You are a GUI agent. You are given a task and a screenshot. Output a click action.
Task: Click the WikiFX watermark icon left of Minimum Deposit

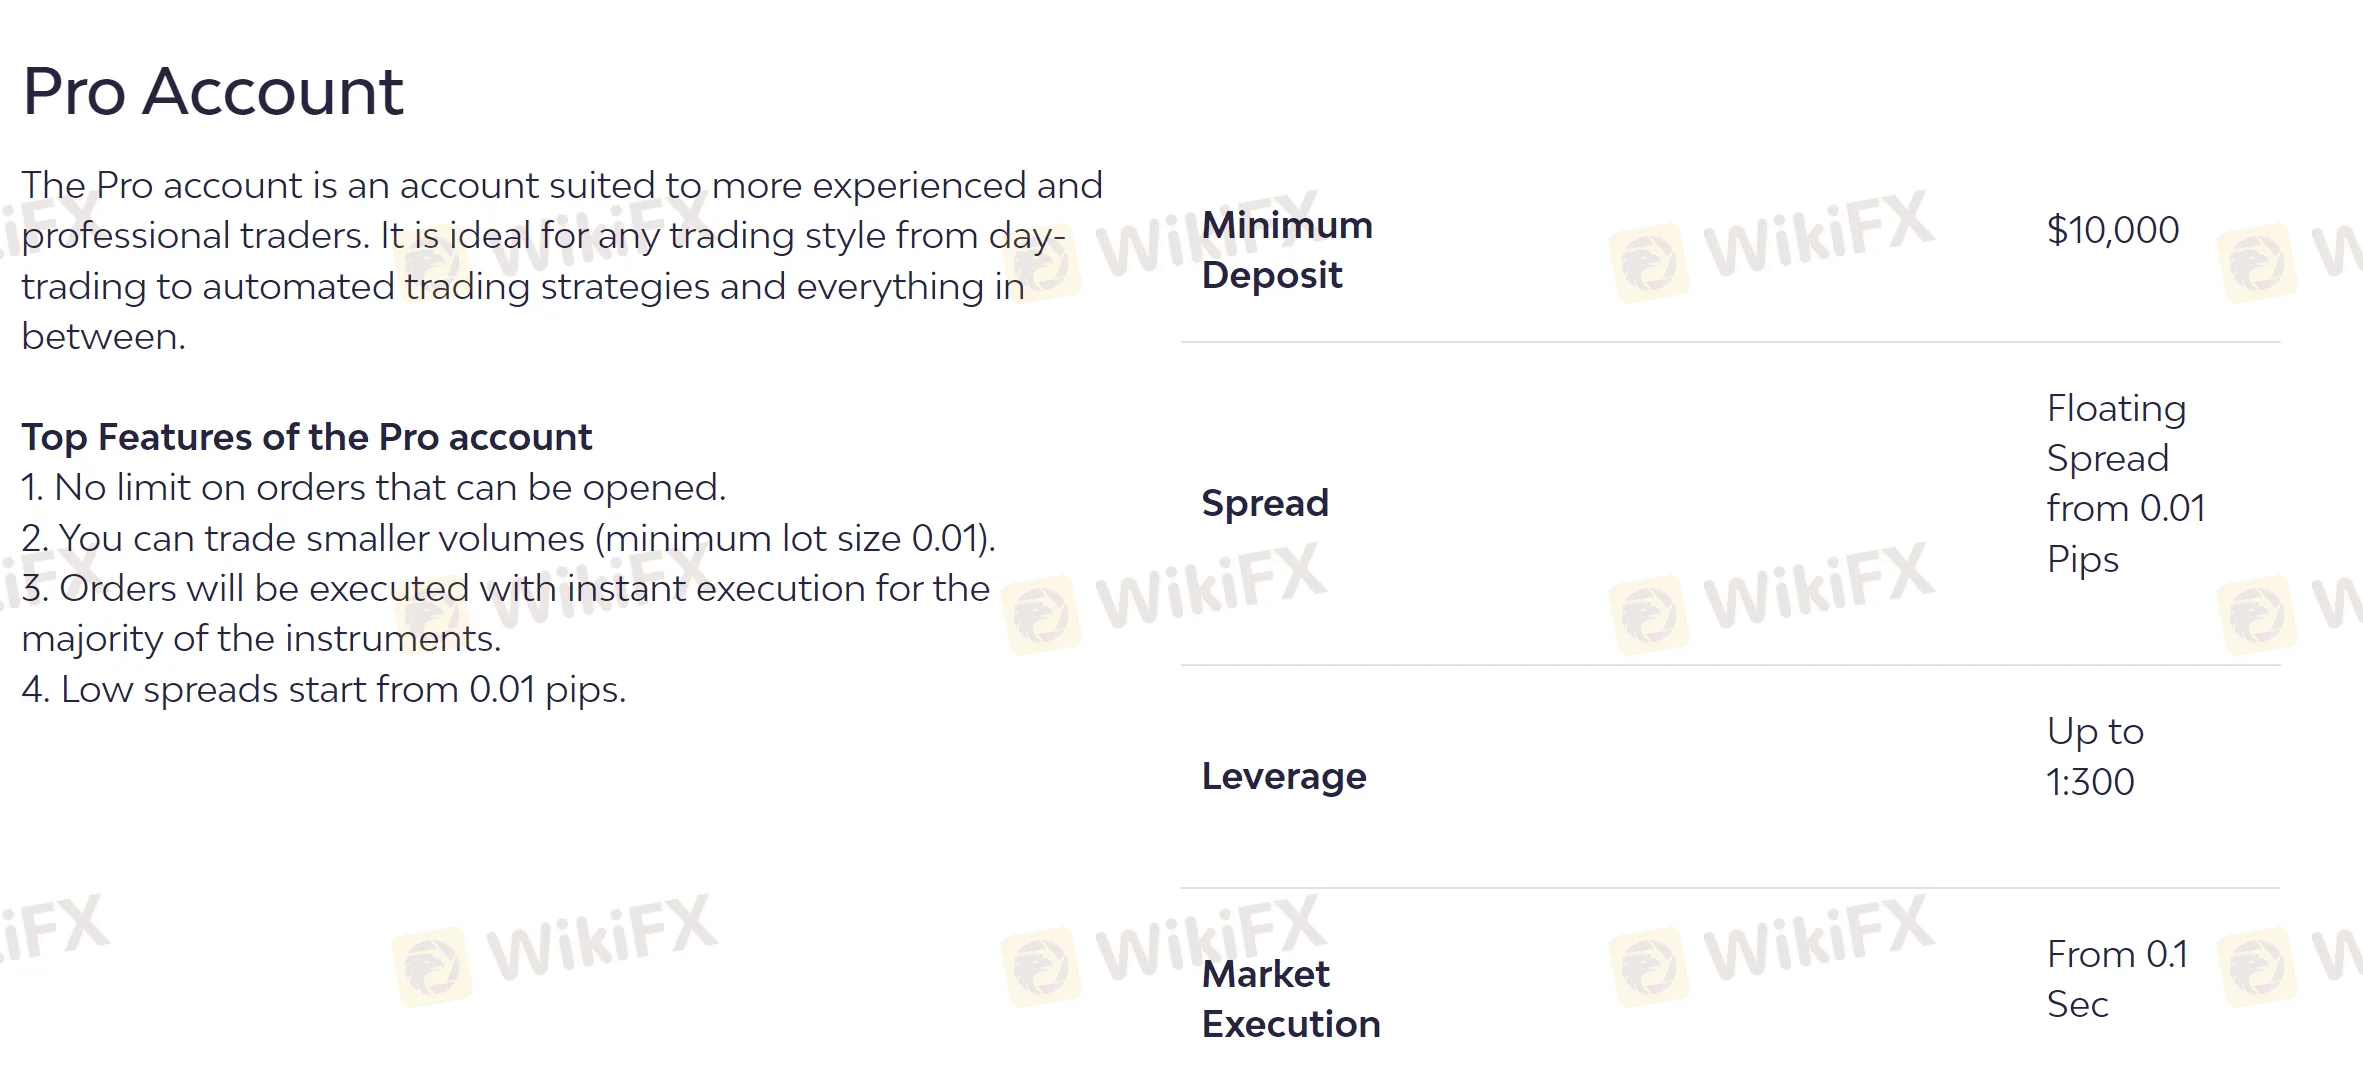click(x=1042, y=262)
